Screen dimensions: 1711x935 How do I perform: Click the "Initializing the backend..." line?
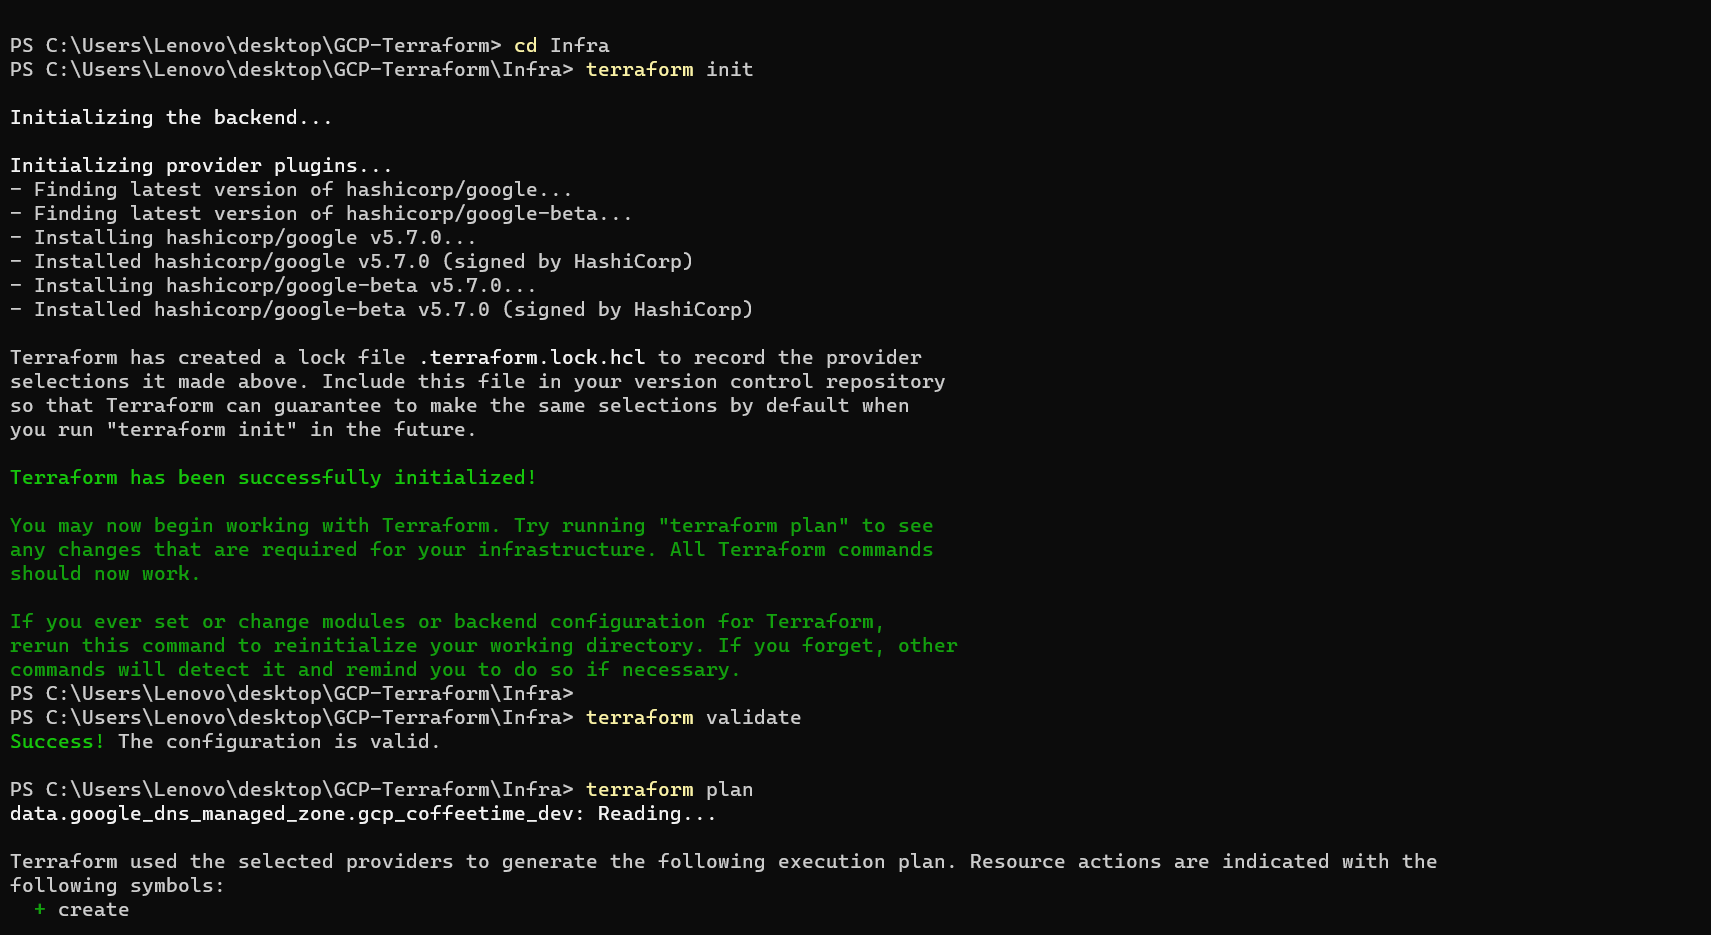(x=171, y=118)
